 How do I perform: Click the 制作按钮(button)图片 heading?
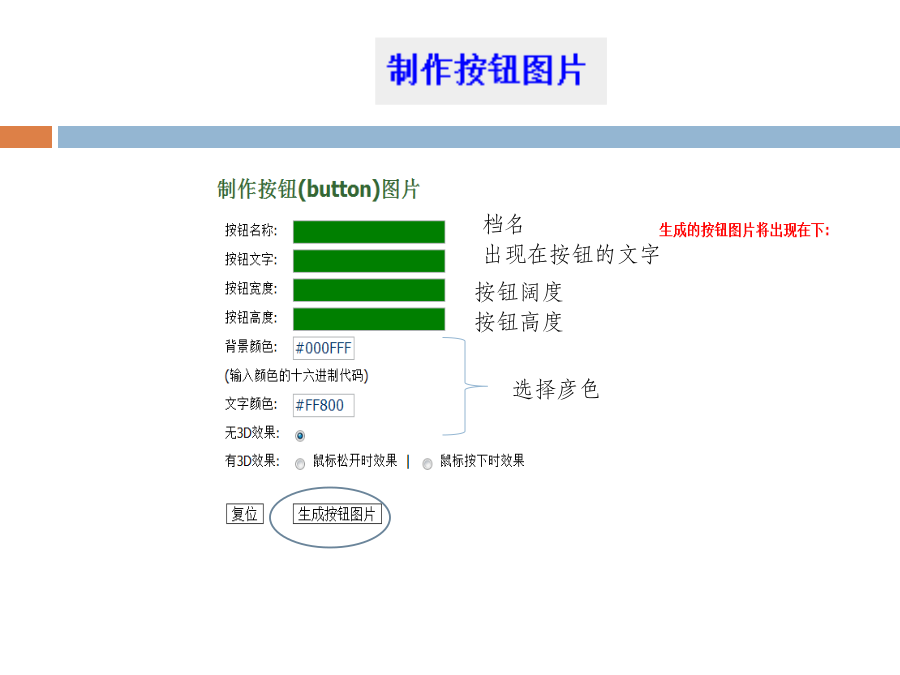point(319,189)
